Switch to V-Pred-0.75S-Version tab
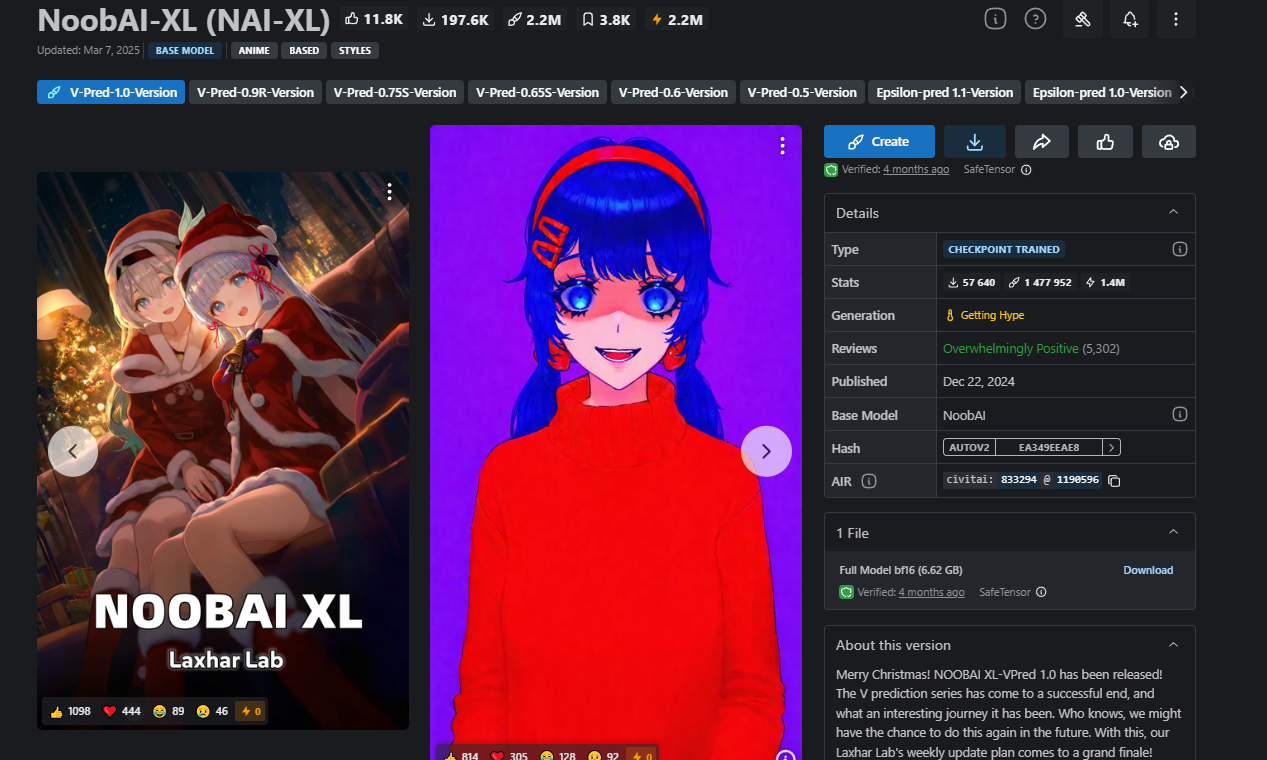This screenshot has width=1267, height=760. (x=395, y=92)
